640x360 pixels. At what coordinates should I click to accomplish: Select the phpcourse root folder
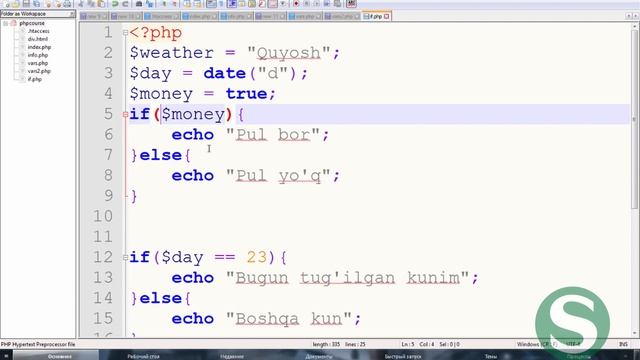pyautogui.click(x=32, y=23)
